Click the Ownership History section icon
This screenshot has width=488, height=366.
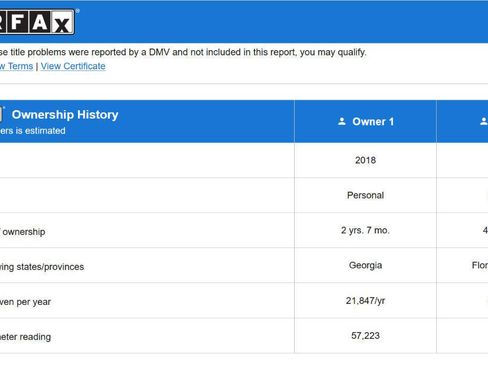point(2,114)
